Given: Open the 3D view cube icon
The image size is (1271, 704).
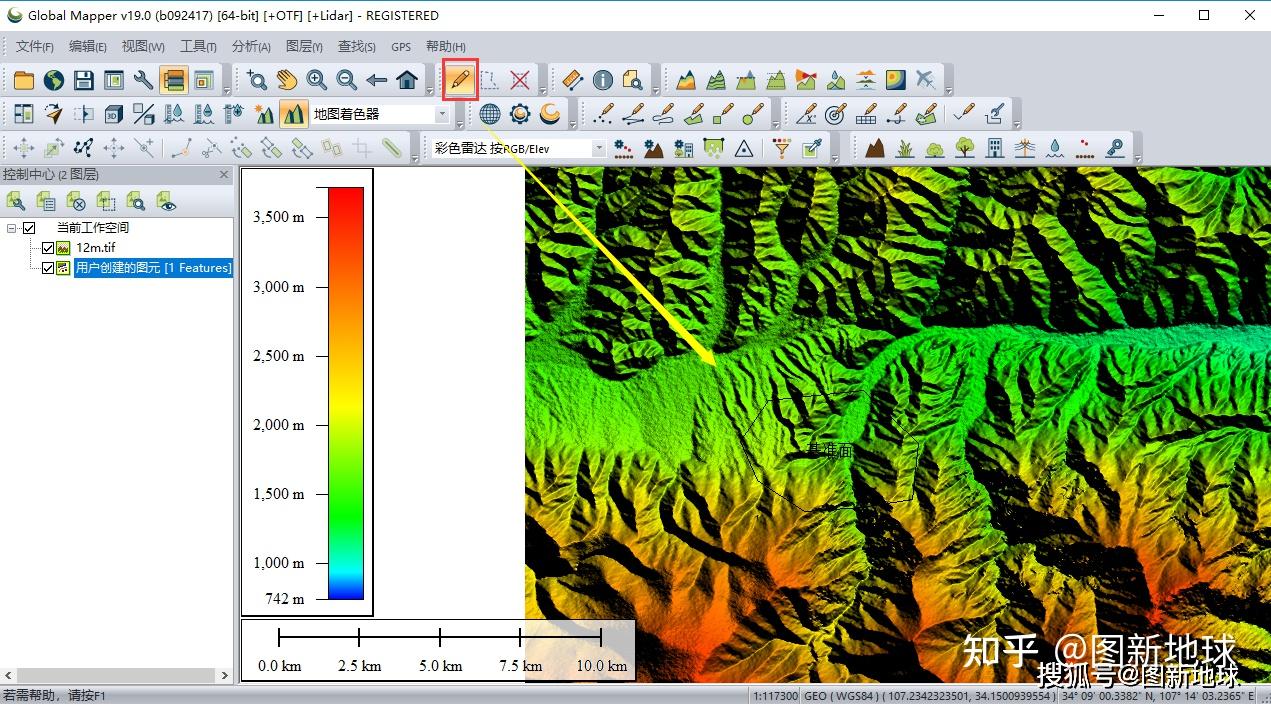Looking at the screenshot, I should click(114, 114).
